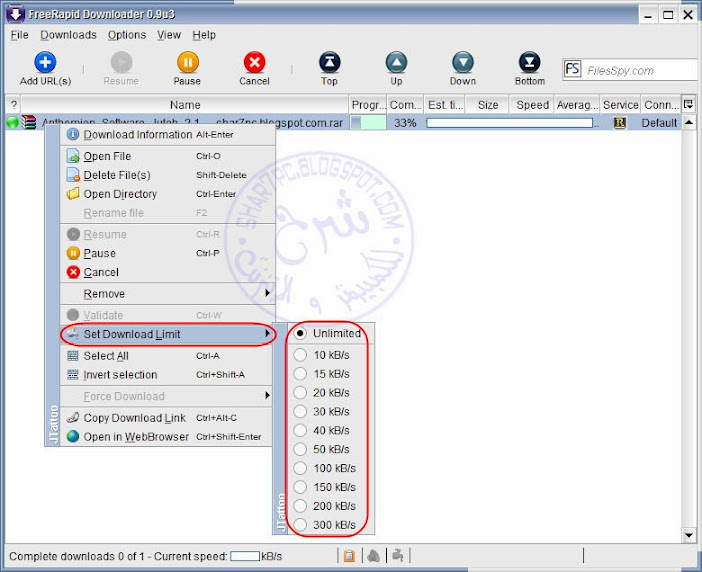Sort by the Size column header
The image size is (702, 572).
pyautogui.click(x=488, y=105)
